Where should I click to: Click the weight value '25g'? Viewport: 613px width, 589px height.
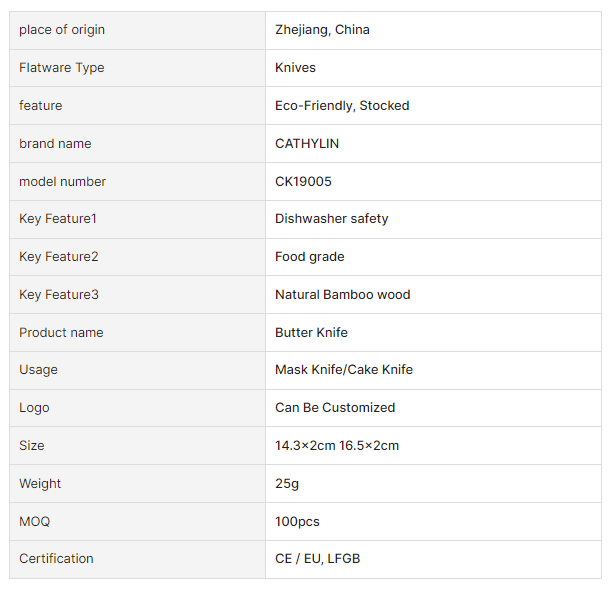287,484
